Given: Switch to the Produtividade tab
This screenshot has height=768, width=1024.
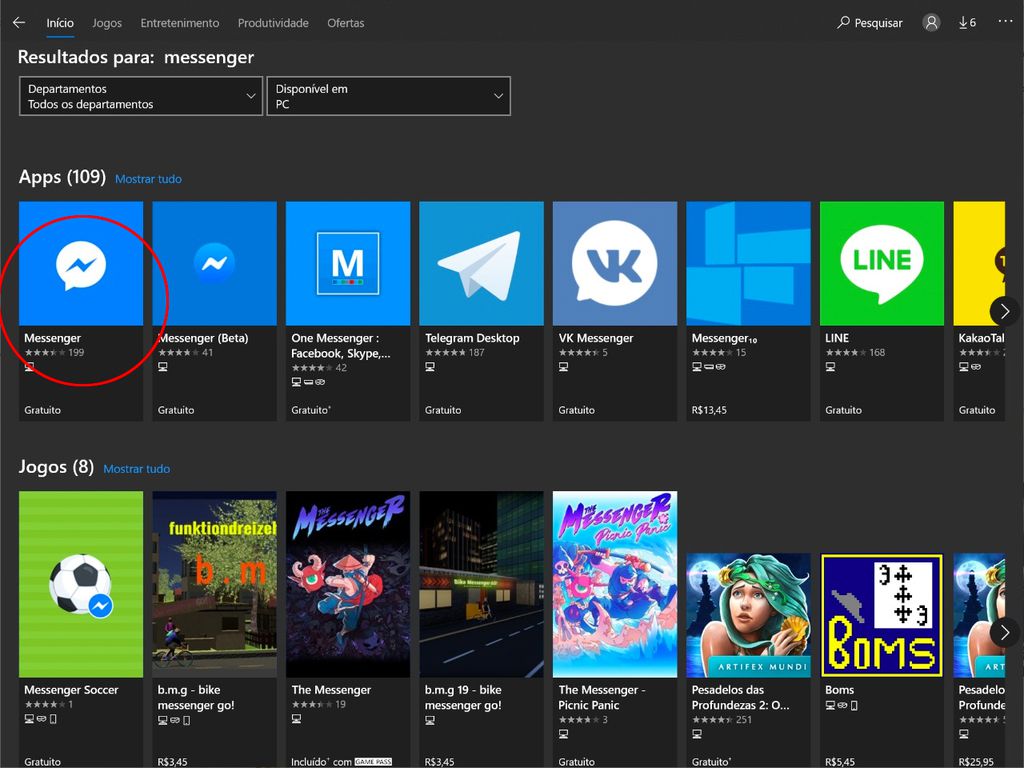Looking at the screenshot, I should coord(273,23).
